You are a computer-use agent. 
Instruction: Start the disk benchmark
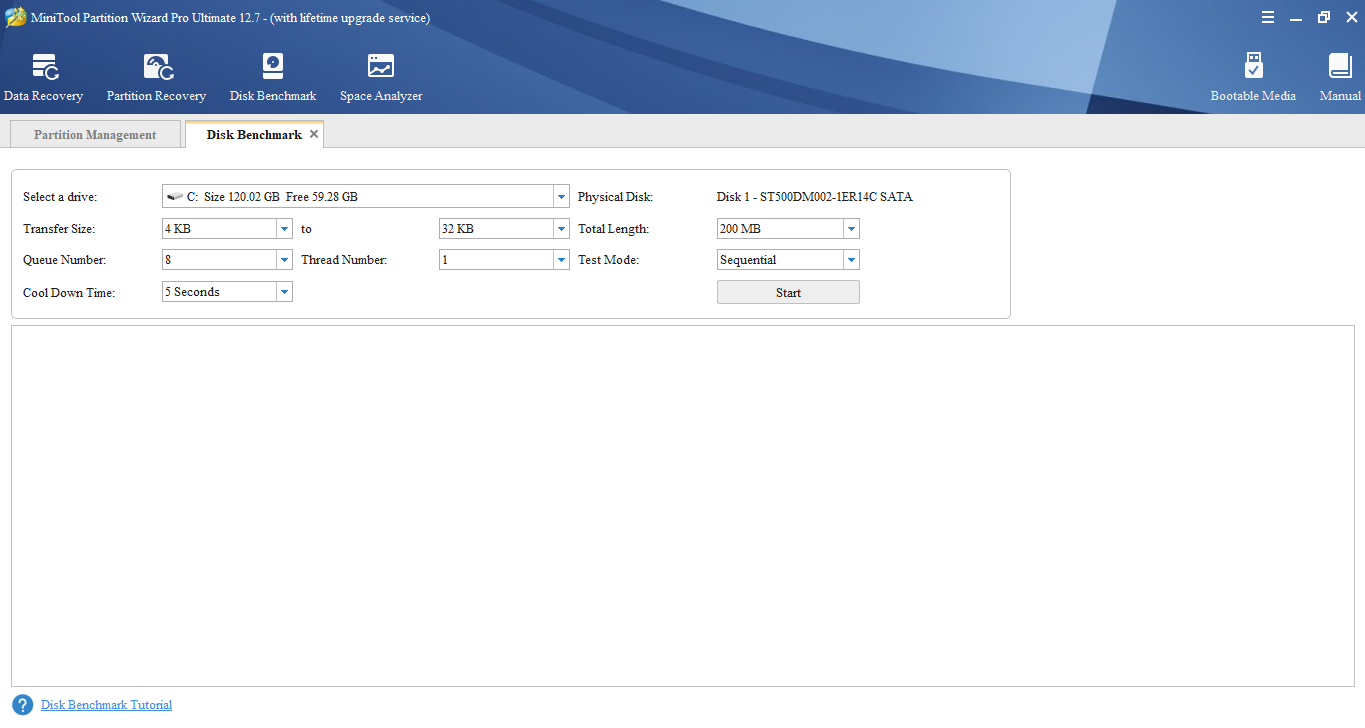[x=788, y=293]
